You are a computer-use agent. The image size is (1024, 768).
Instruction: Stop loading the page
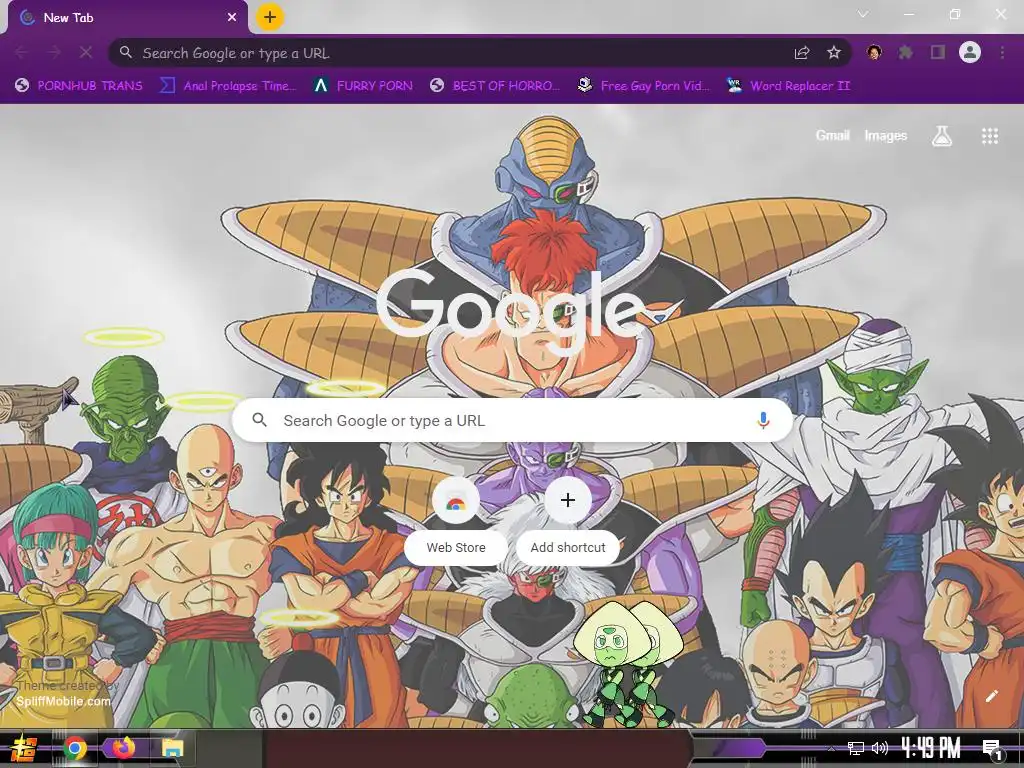pos(86,52)
